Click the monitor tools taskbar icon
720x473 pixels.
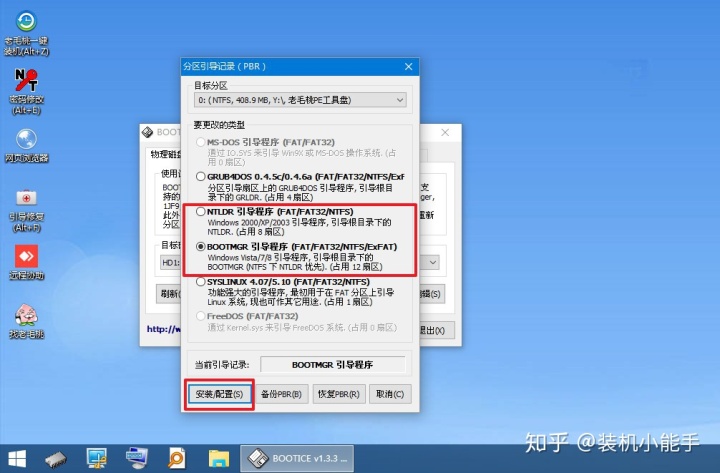pyautogui.click(x=96, y=458)
